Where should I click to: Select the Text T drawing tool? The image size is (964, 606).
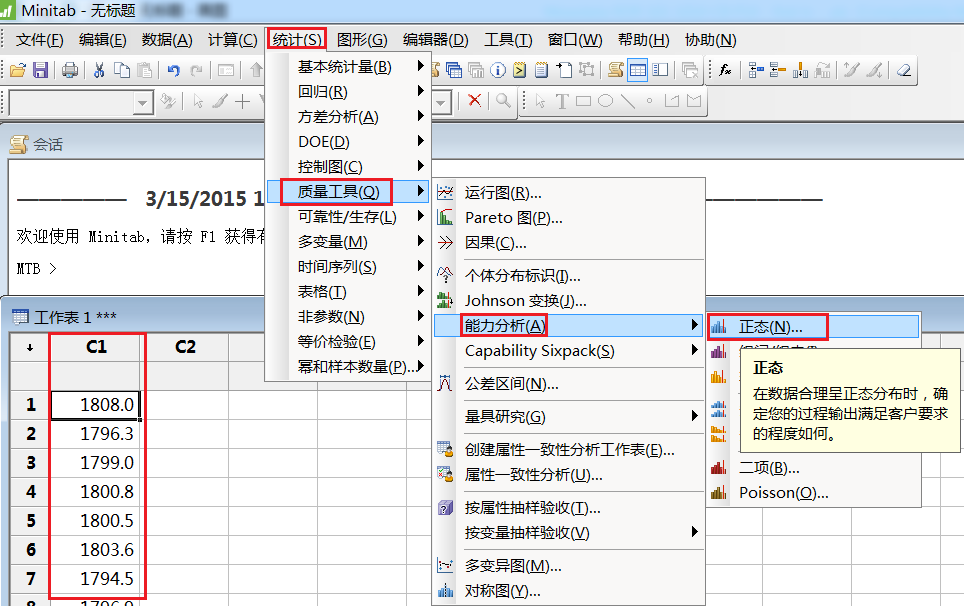562,101
